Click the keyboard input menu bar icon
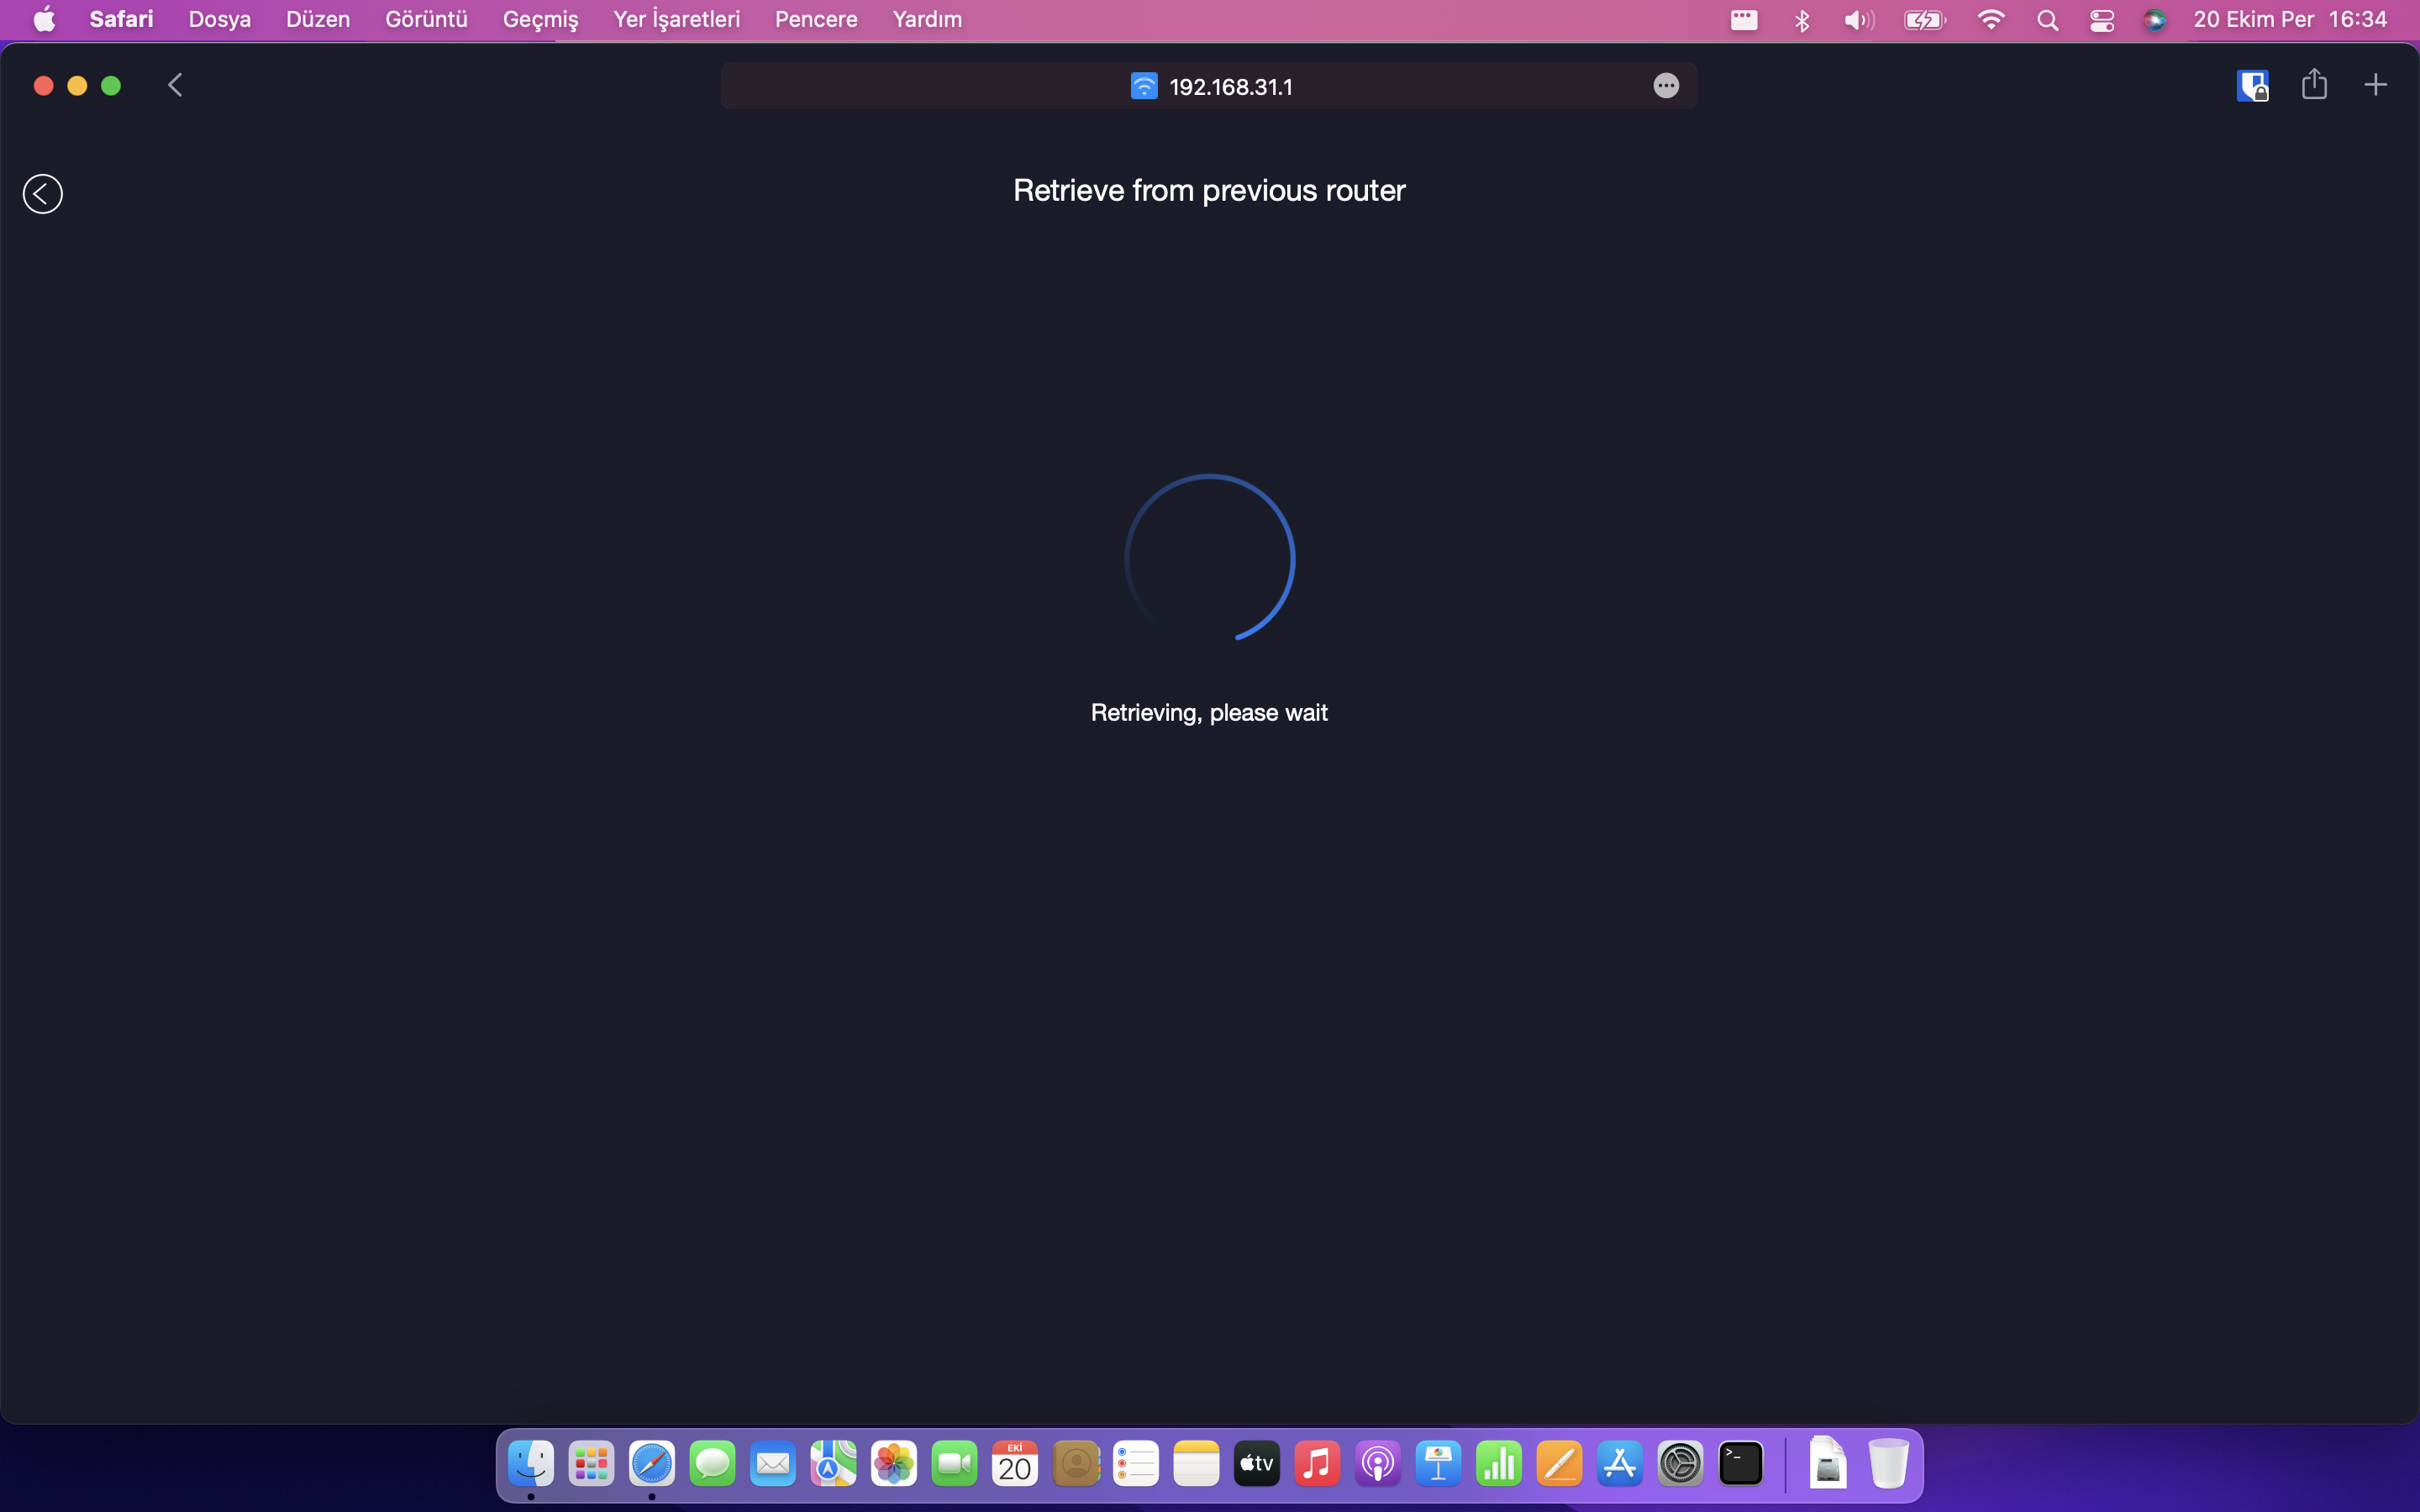The height and width of the screenshot is (1512, 2420). click(1744, 20)
